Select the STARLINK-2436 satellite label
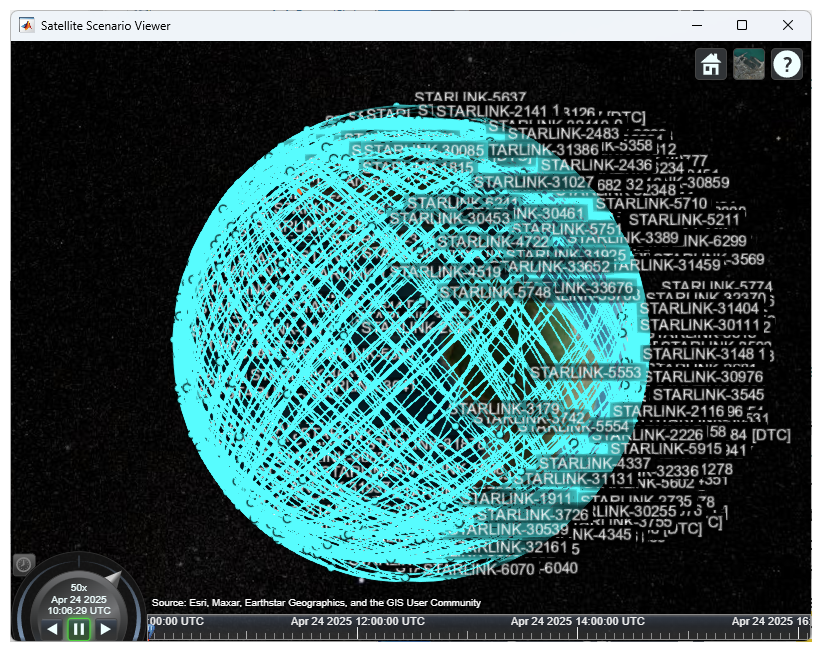Image resolution: width=822 pixels, height=652 pixels. pos(597,165)
